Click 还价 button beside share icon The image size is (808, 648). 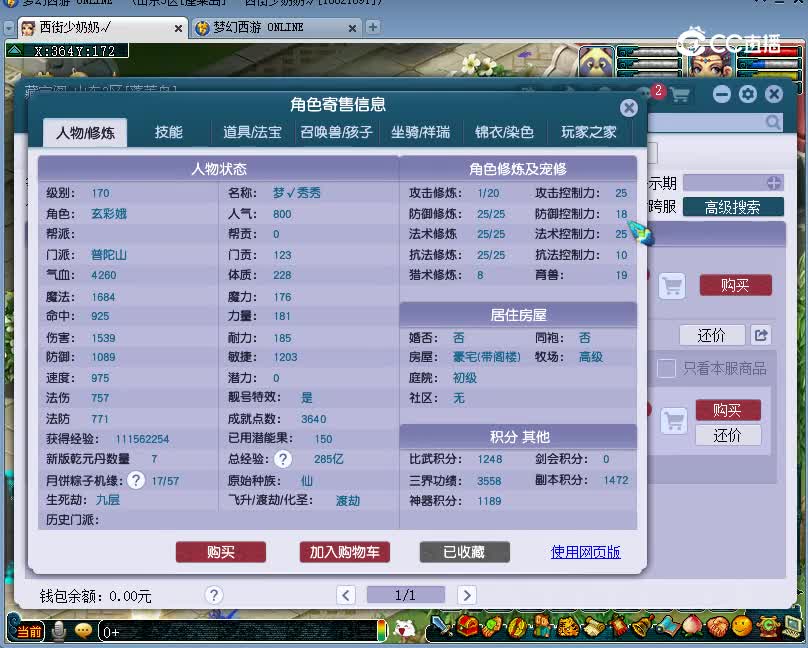712,335
